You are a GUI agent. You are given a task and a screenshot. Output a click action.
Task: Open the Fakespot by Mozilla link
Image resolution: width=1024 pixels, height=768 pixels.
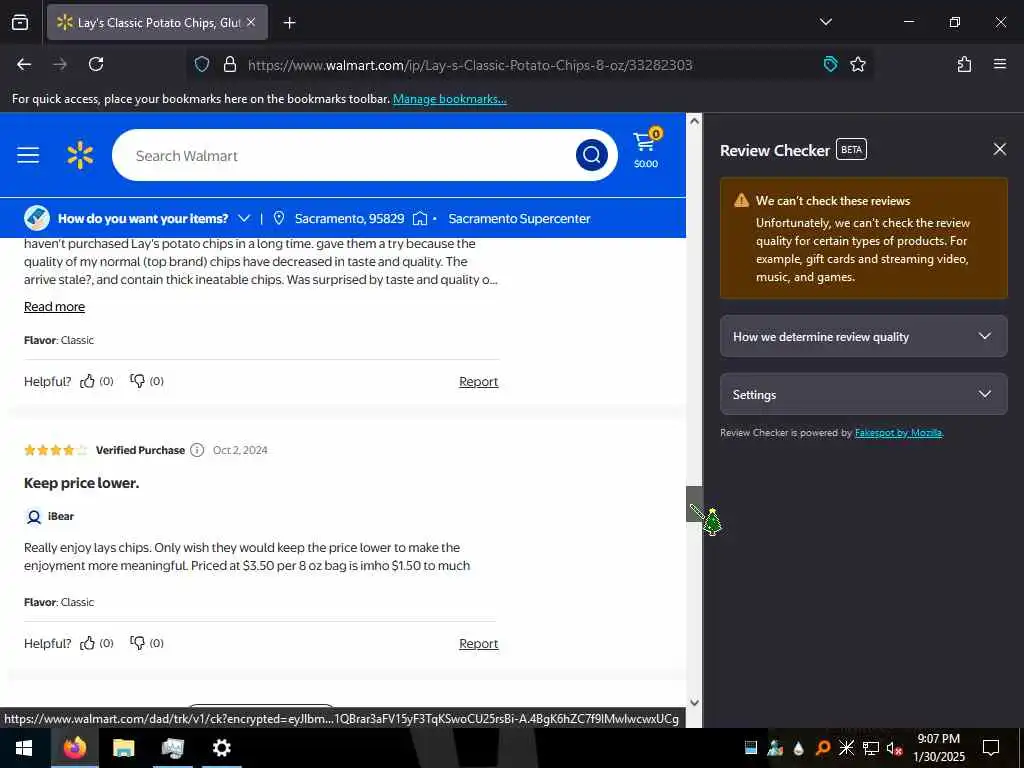click(x=898, y=433)
